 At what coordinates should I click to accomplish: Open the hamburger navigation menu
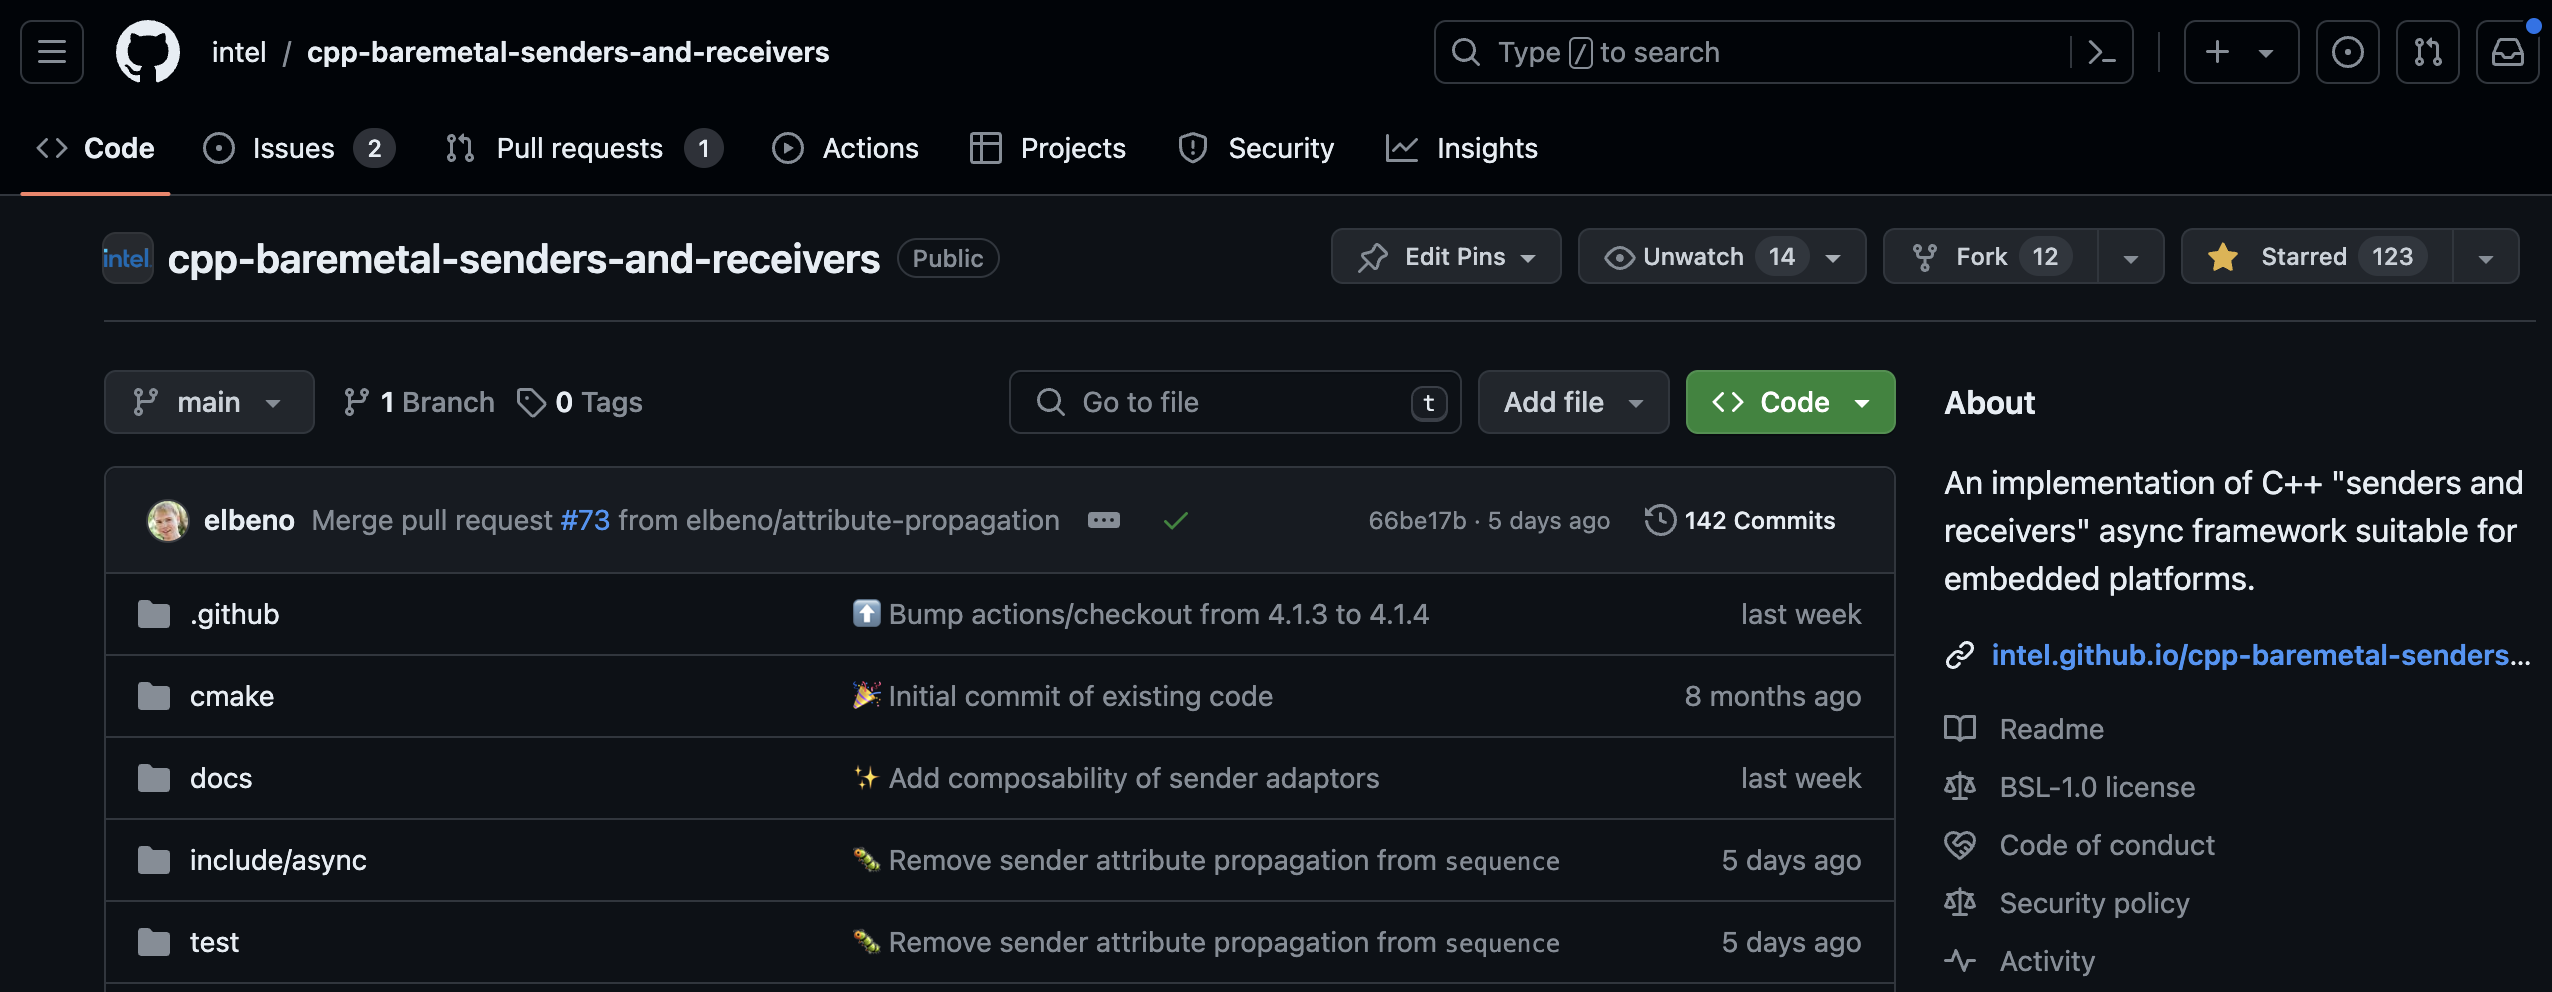[x=52, y=52]
